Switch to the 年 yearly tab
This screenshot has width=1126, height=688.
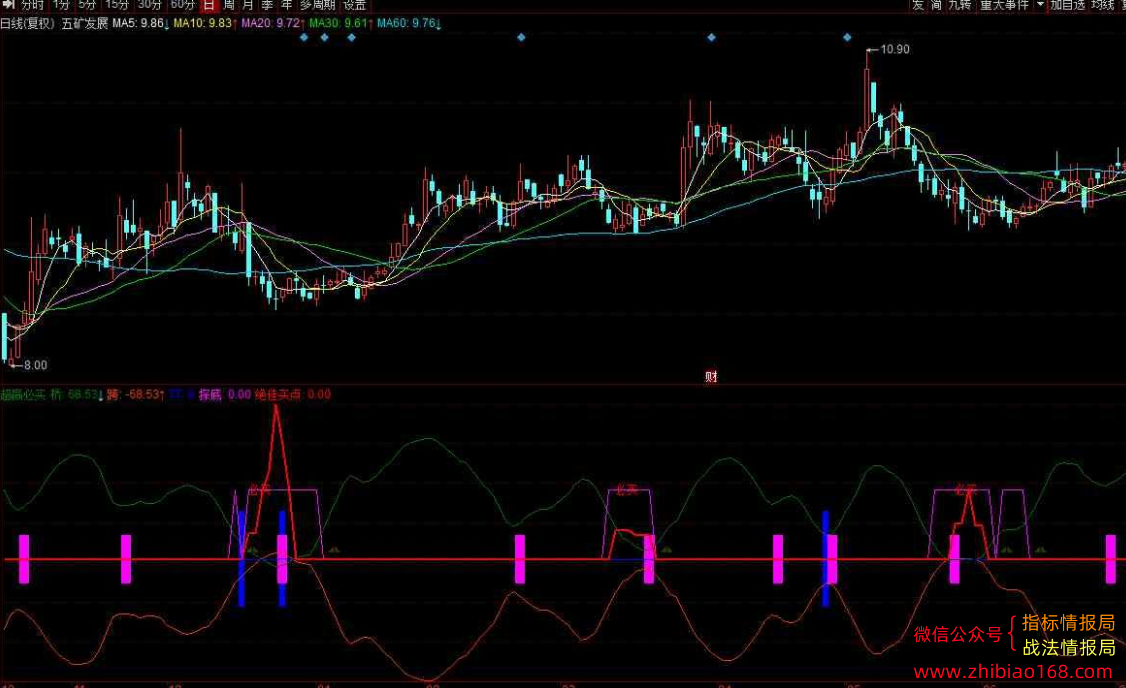(x=287, y=4)
